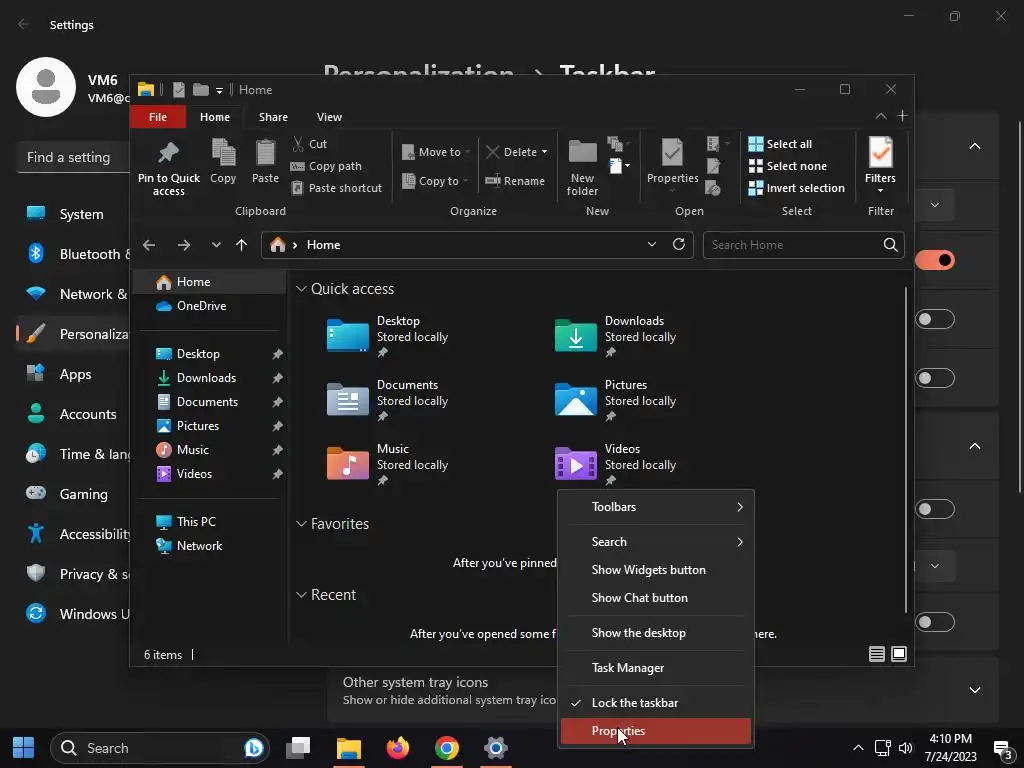Viewport: 1024px width, 768px height.
Task: Collapse the Quick access section
Action: (301, 289)
